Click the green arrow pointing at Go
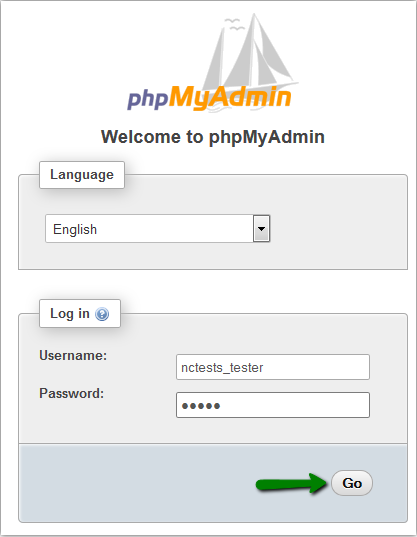Image resolution: width=417 pixels, height=537 pixels. [x=292, y=483]
